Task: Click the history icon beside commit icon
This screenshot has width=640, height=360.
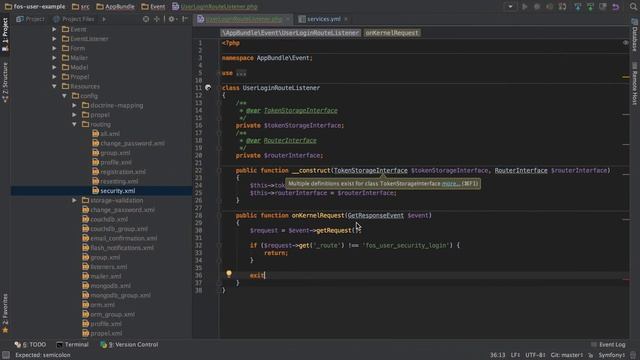Action: click(x=603, y=7)
